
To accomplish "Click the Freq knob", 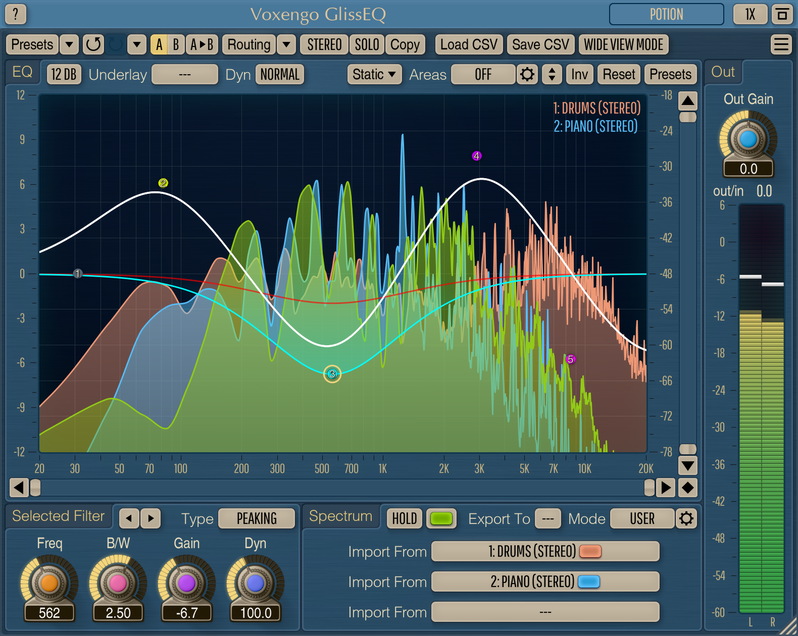I will 49,583.
